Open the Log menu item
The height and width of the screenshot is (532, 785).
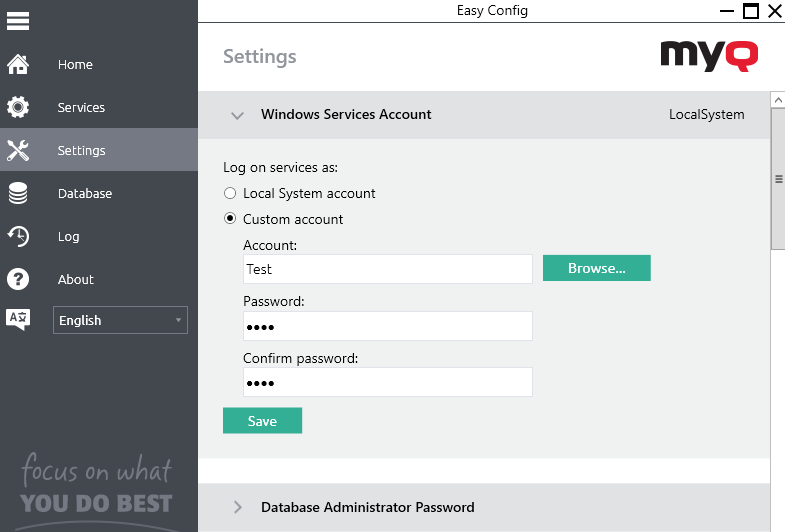coord(68,237)
